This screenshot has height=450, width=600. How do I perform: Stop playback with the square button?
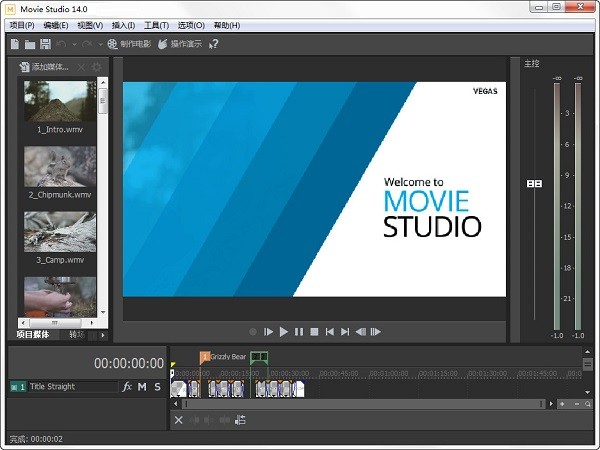pyautogui.click(x=314, y=331)
